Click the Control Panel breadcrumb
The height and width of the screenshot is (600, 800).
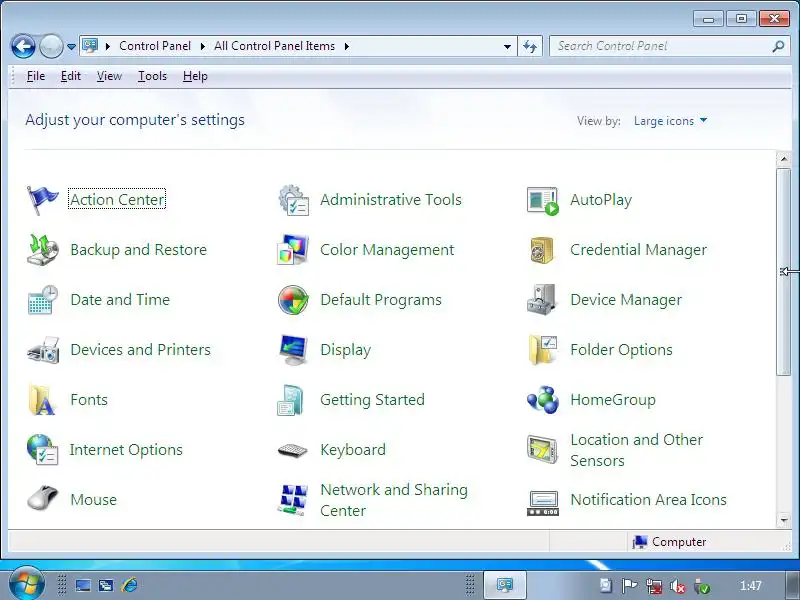tap(155, 46)
